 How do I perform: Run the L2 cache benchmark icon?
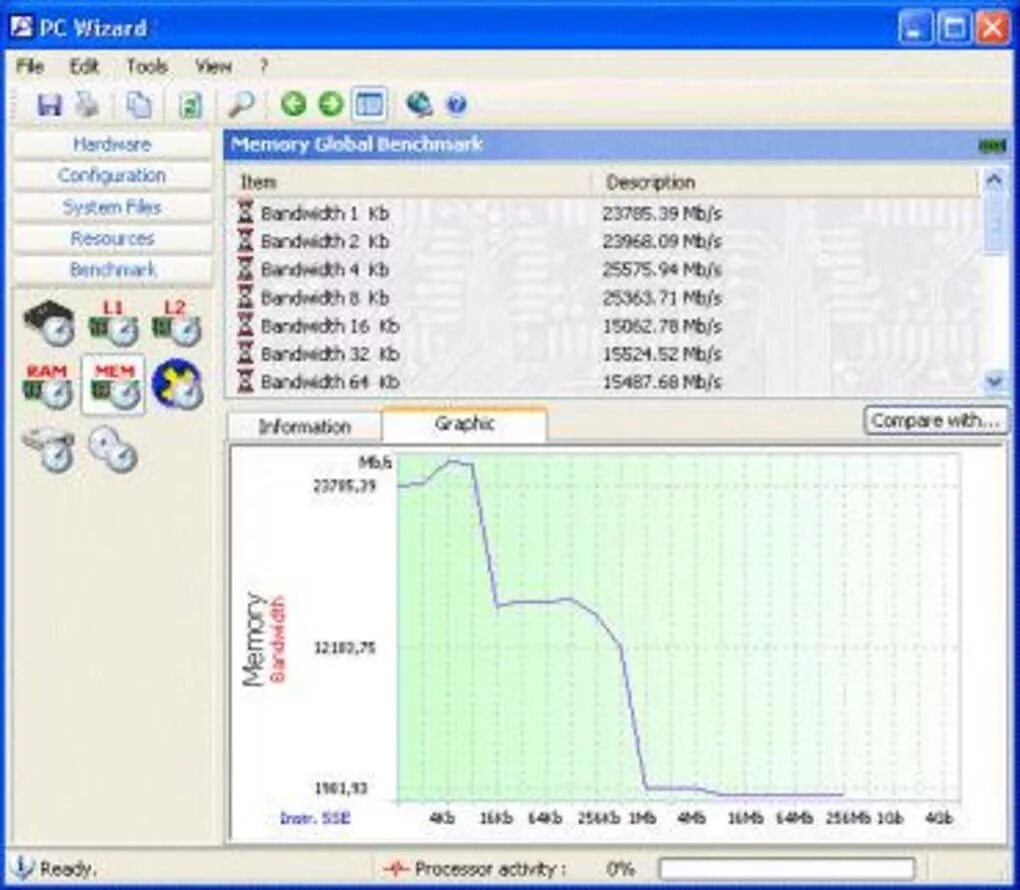(x=176, y=322)
